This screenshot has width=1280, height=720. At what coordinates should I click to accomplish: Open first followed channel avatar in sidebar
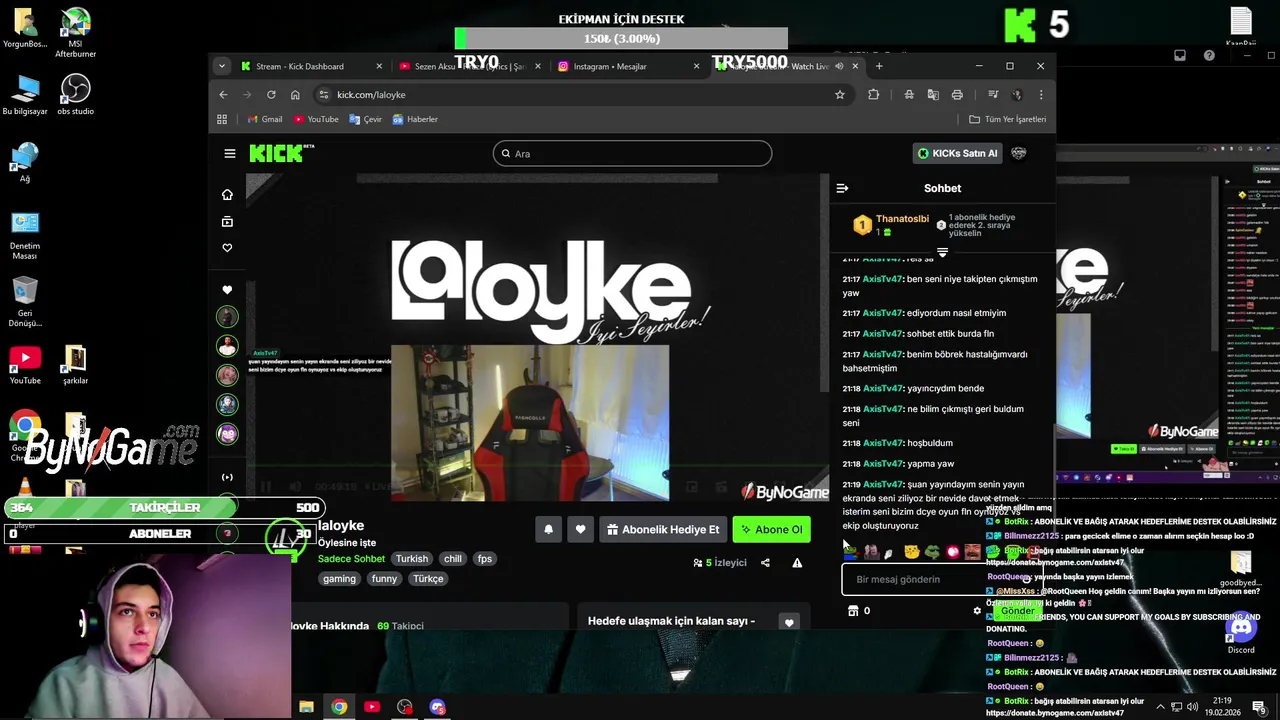(x=227, y=316)
